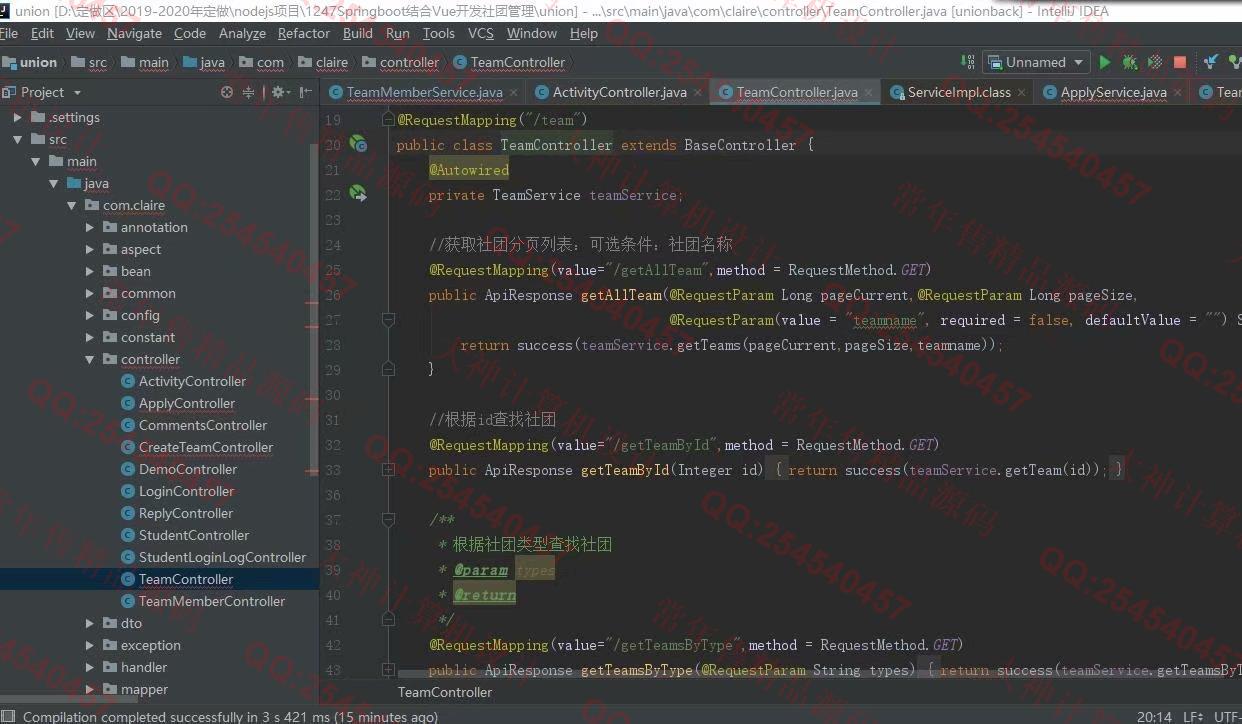Collapse getAllTeam method at line 29 fold marker
Image resolution: width=1242 pixels, height=724 pixels.
click(389, 369)
